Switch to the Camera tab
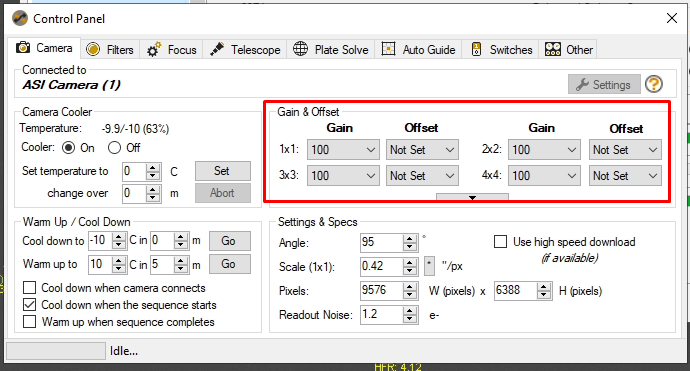The height and width of the screenshot is (371, 690). point(44,48)
